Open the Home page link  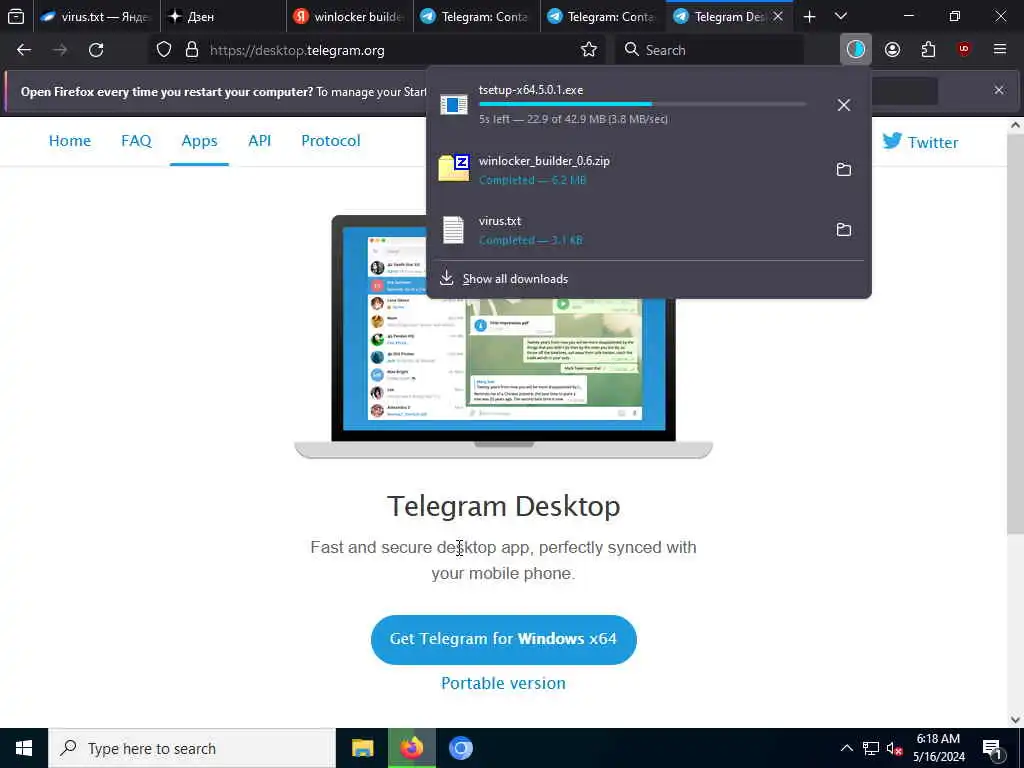click(70, 140)
